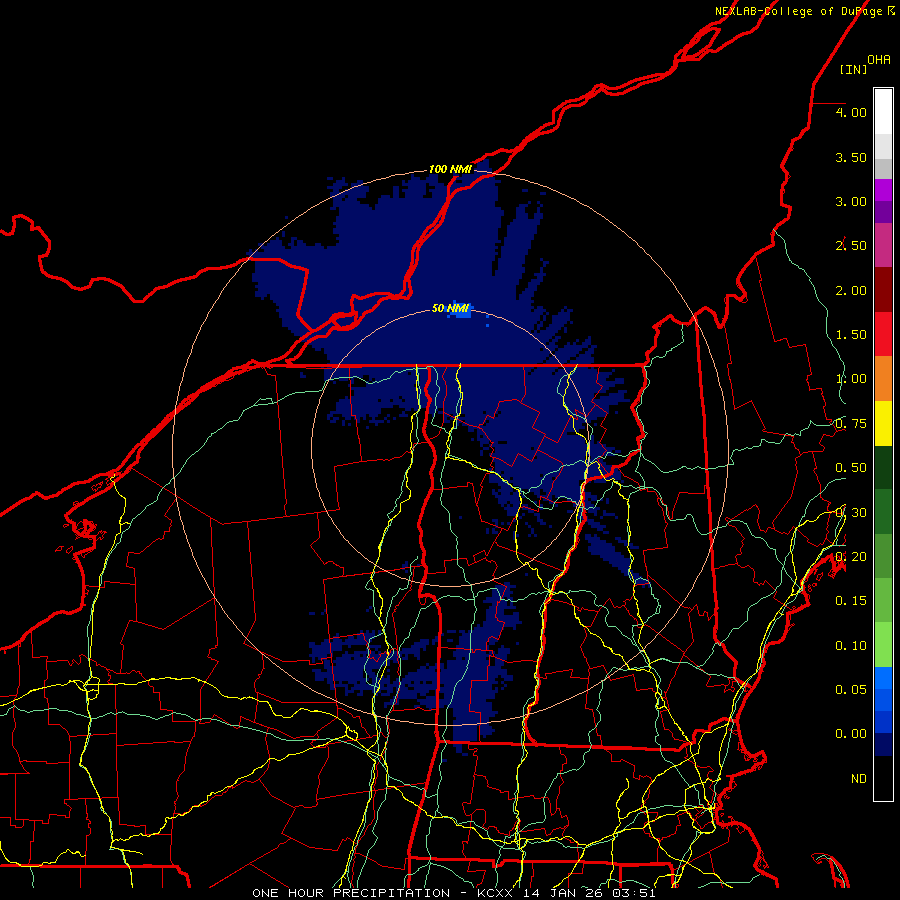Click the 4.00 legend value
The width and height of the screenshot is (900, 900).
(851, 112)
